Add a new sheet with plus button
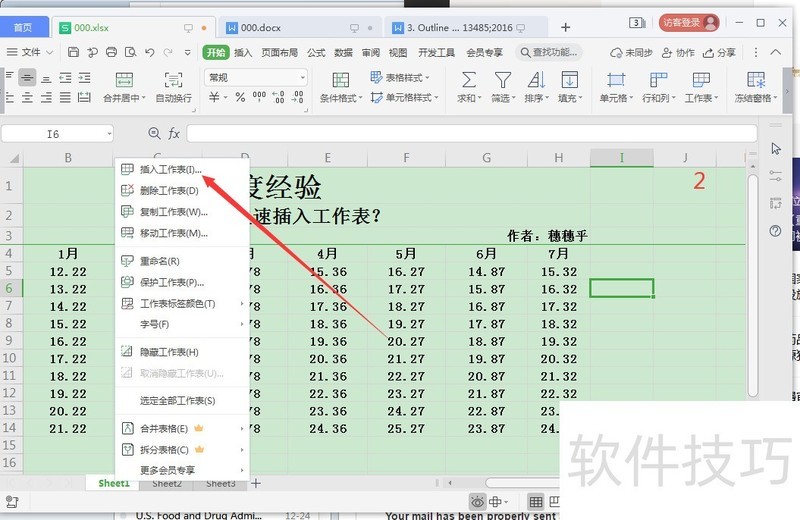 pos(256,483)
